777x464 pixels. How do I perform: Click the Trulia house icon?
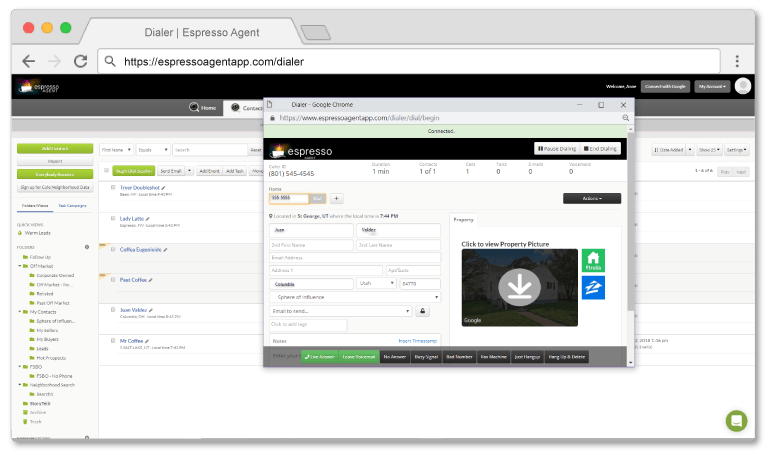click(593, 260)
